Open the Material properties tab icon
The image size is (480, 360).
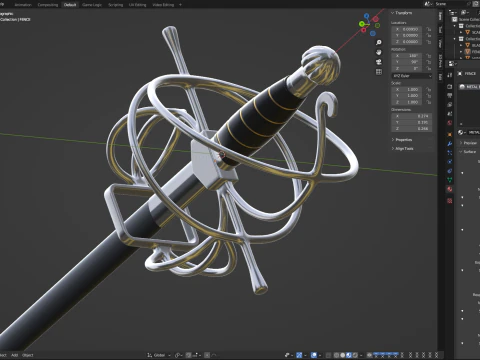450,189
